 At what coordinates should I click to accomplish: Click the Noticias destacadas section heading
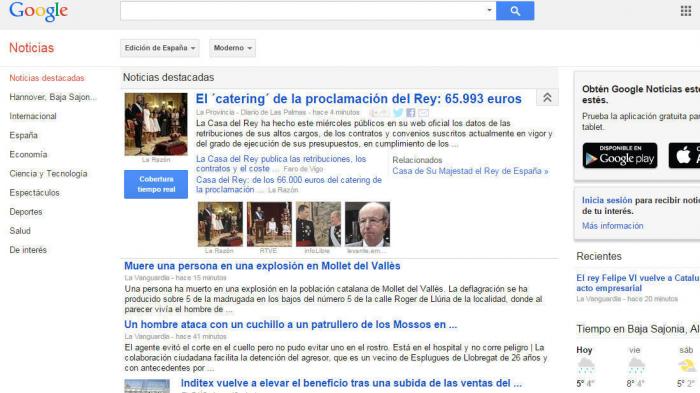[x=168, y=77]
